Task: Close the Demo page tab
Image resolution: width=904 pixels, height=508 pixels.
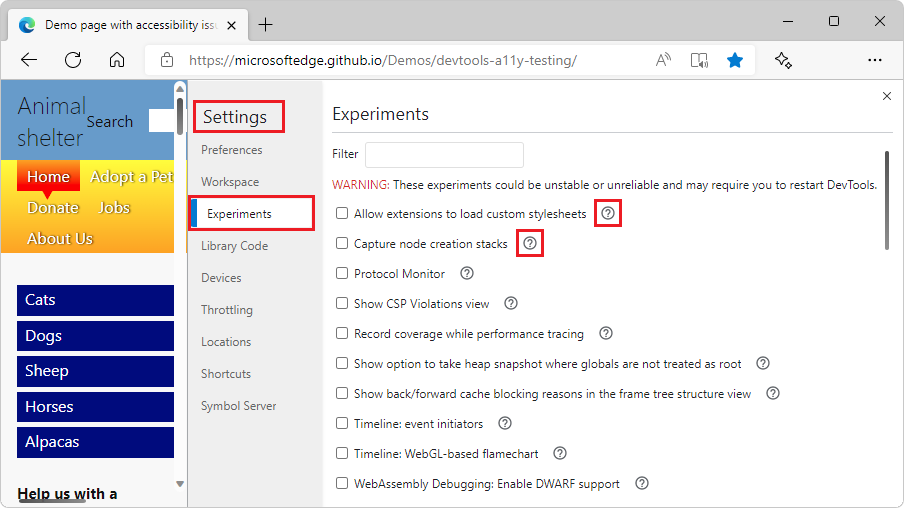Action: (x=231, y=25)
